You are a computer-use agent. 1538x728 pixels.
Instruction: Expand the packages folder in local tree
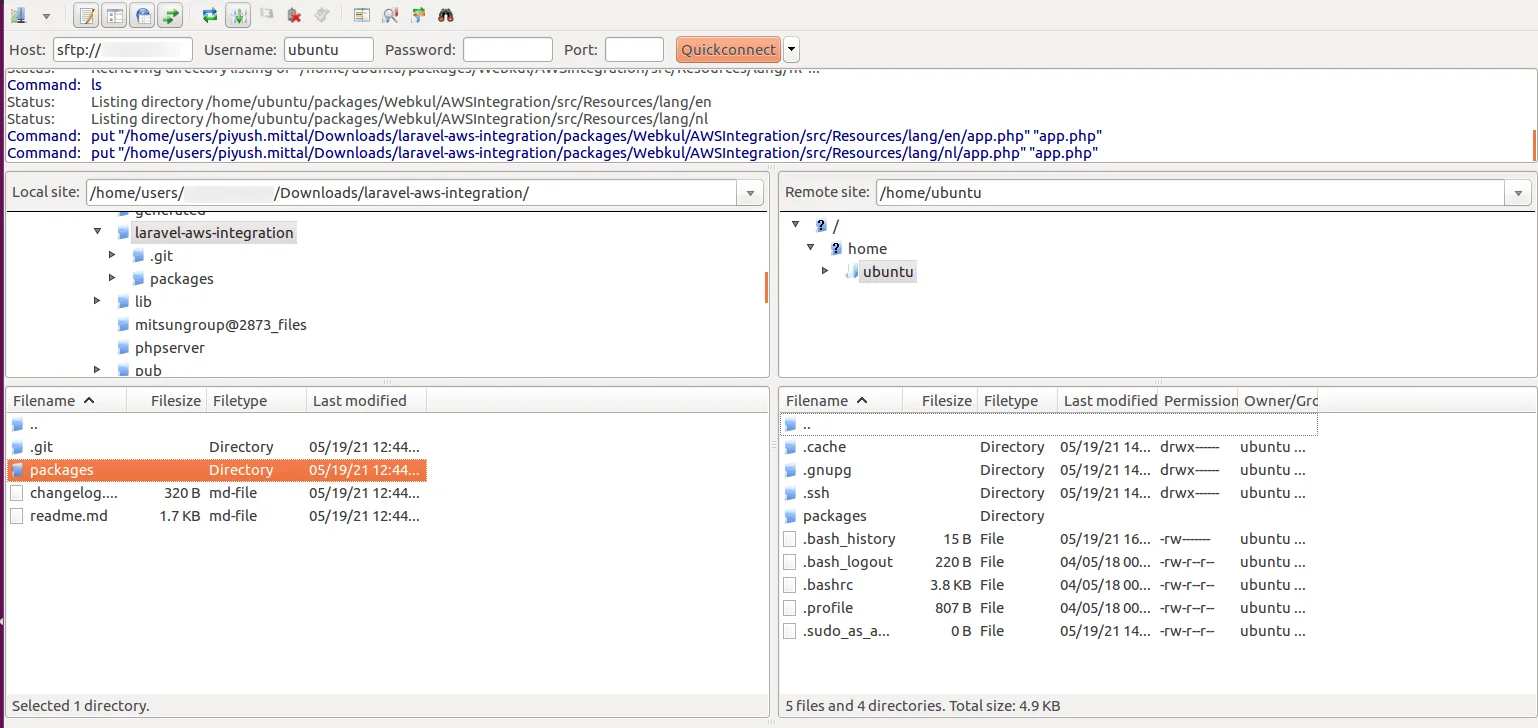tap(113, 278)
